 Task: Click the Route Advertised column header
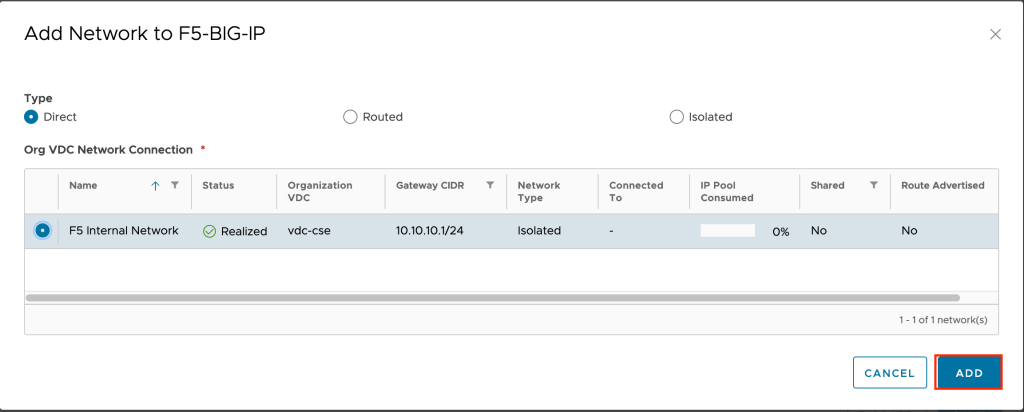942,185
